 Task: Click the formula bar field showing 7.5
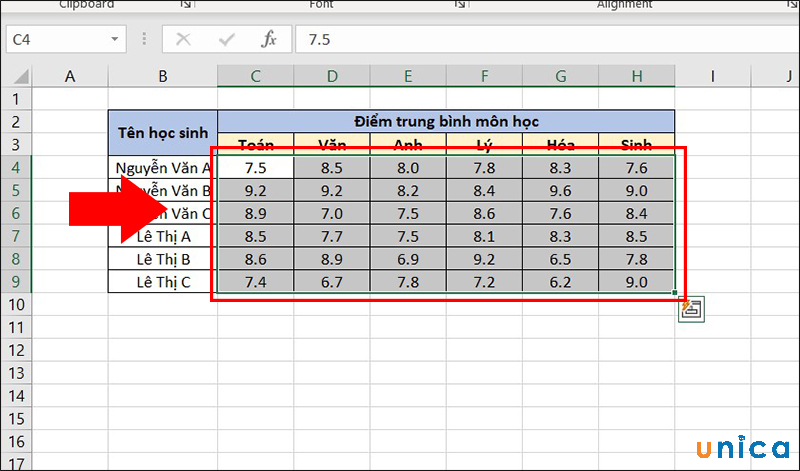(x=540, y=40)
